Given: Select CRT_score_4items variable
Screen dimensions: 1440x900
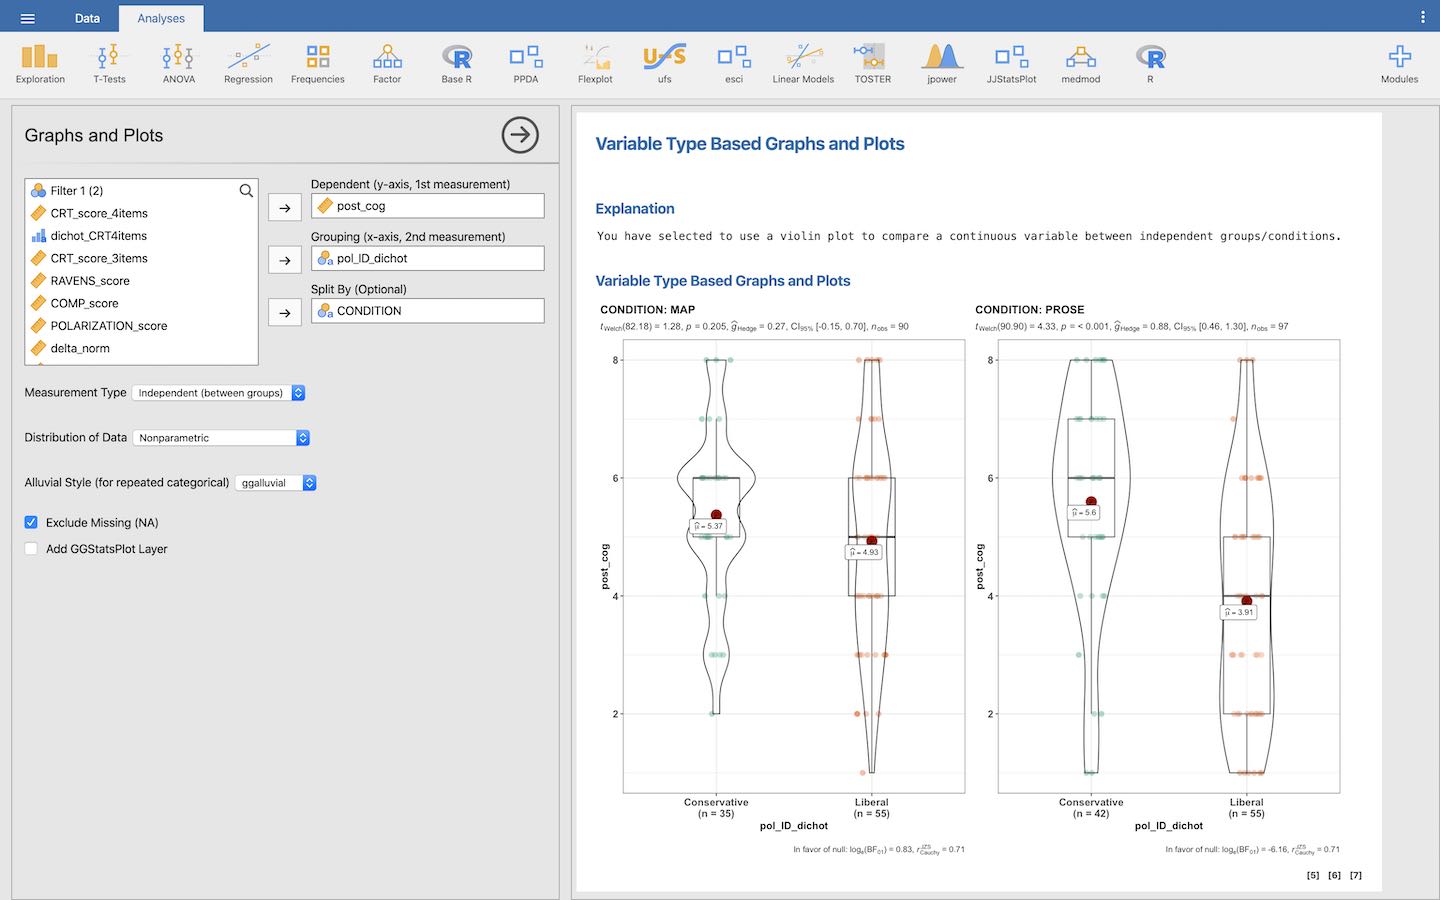Looking at the screenshot, I should click(x=141, y=213).
